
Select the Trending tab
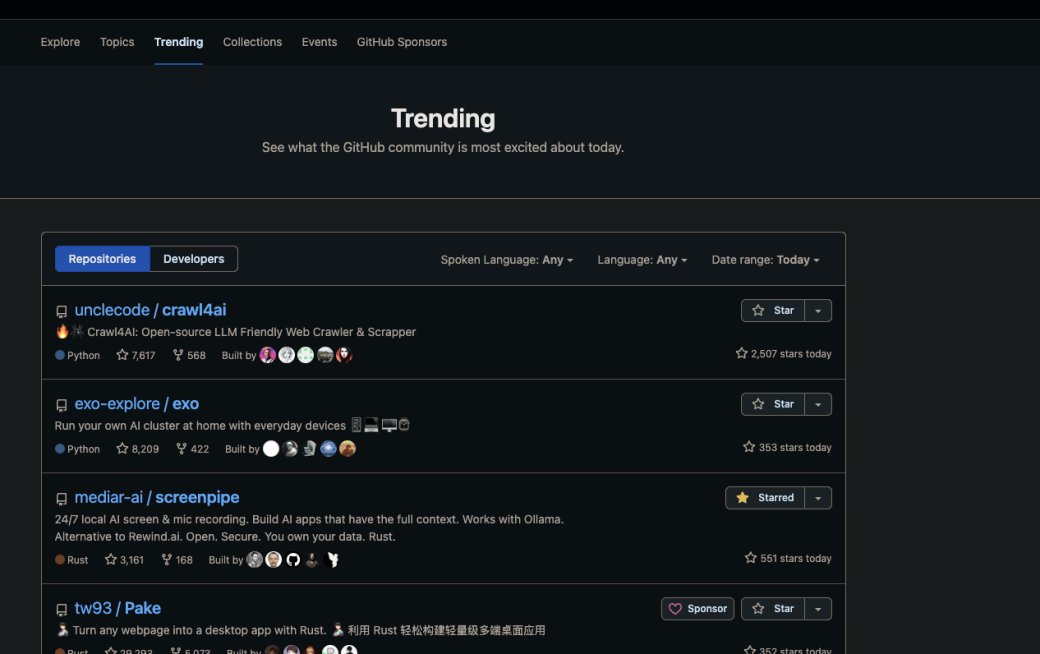click(178, 42)
